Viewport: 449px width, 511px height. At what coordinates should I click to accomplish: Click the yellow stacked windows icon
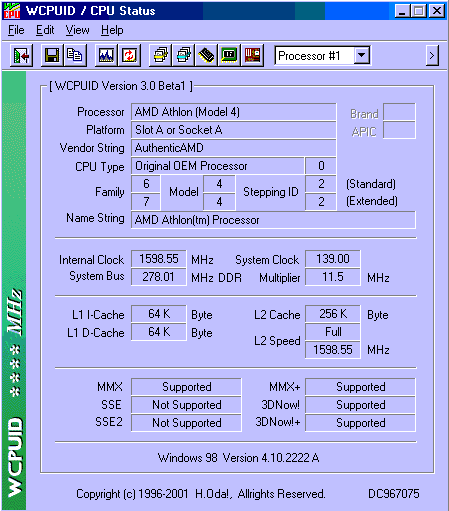coord(160,55)
